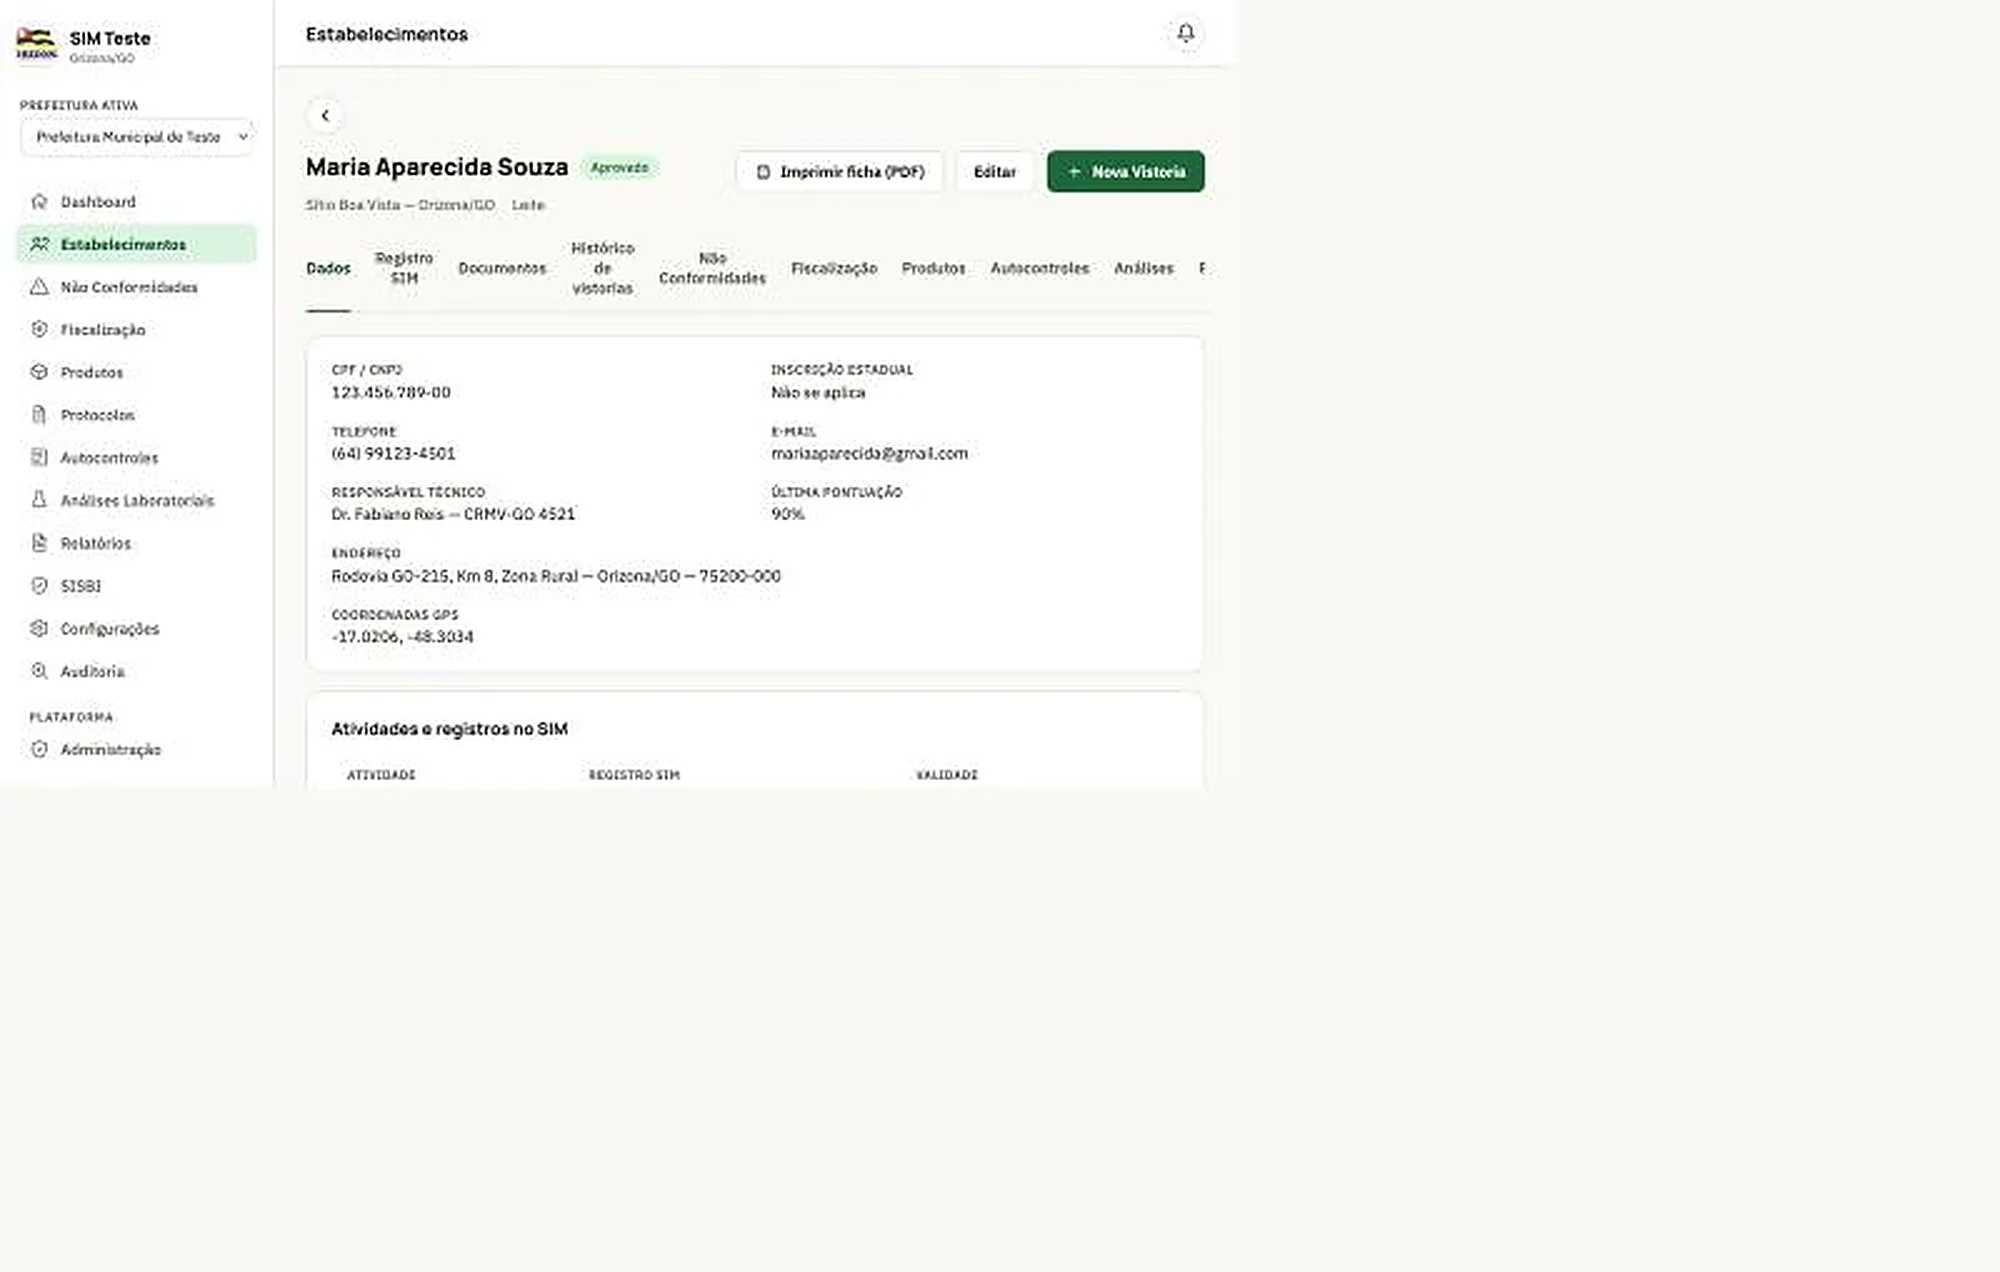Open the Documentos tab
The width and height of the screenshot is (2000, 1272).
click(502, 268)
